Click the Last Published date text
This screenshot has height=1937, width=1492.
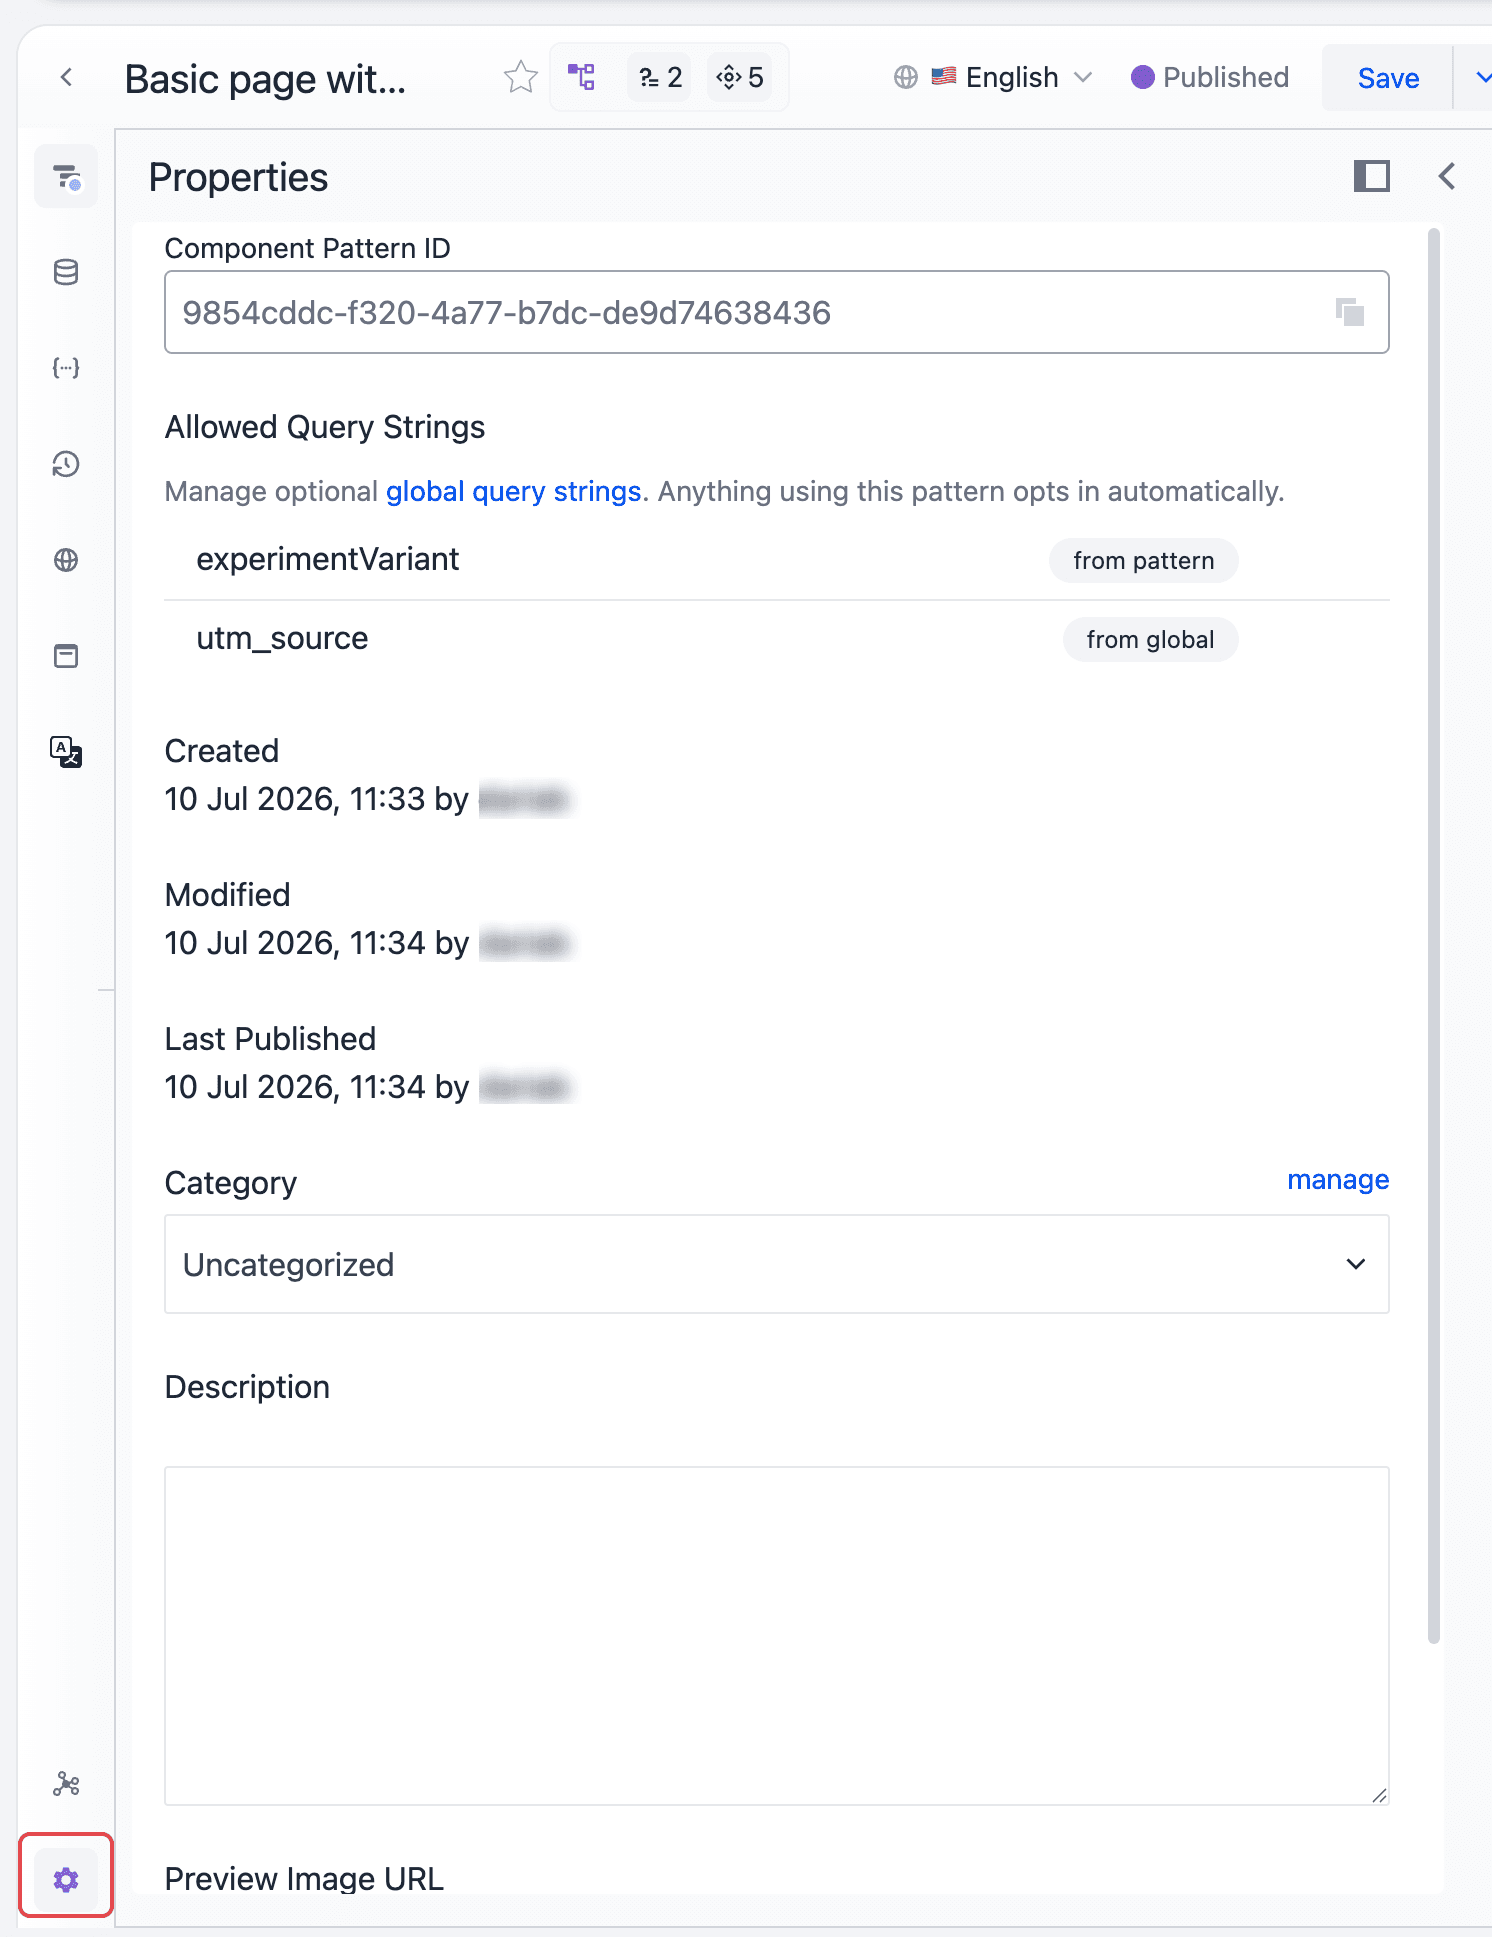(x=316, y=1087)
